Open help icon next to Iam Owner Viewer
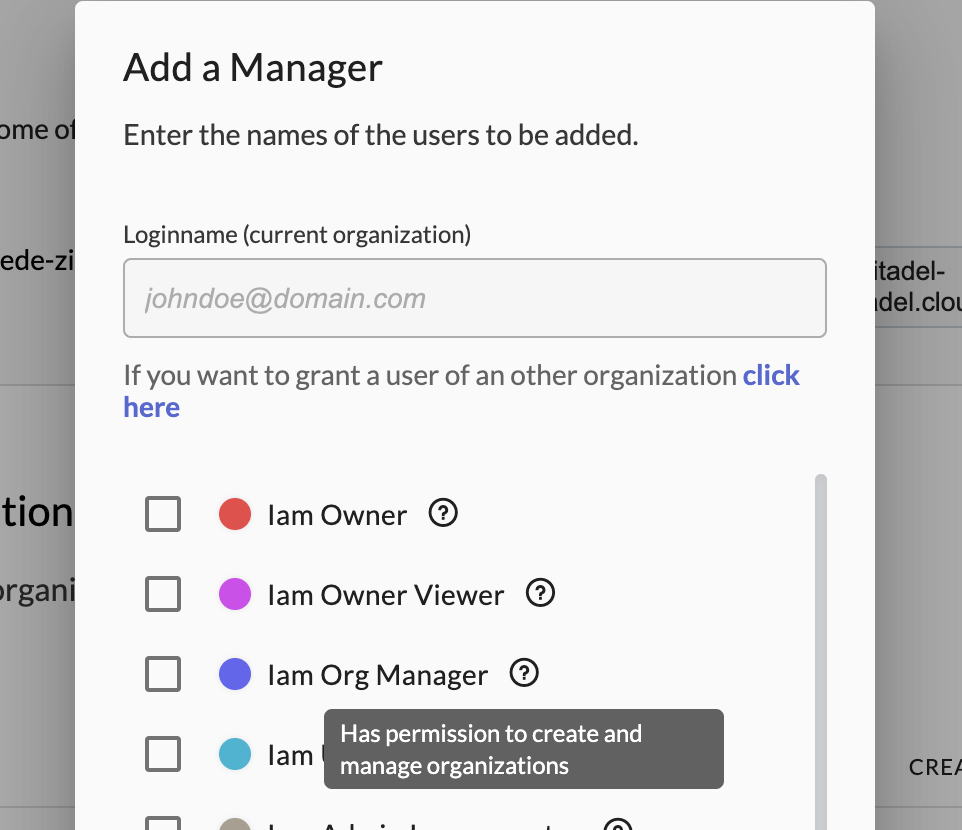Viewport: 962px width, 830px height. (541, 593)
